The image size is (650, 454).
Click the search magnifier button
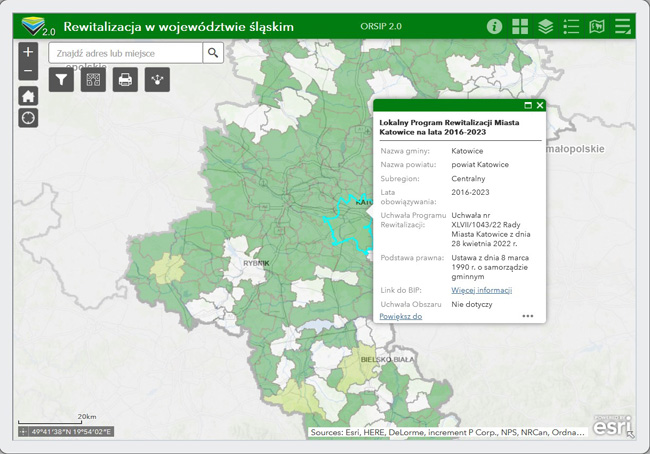[x=213, y=53]
